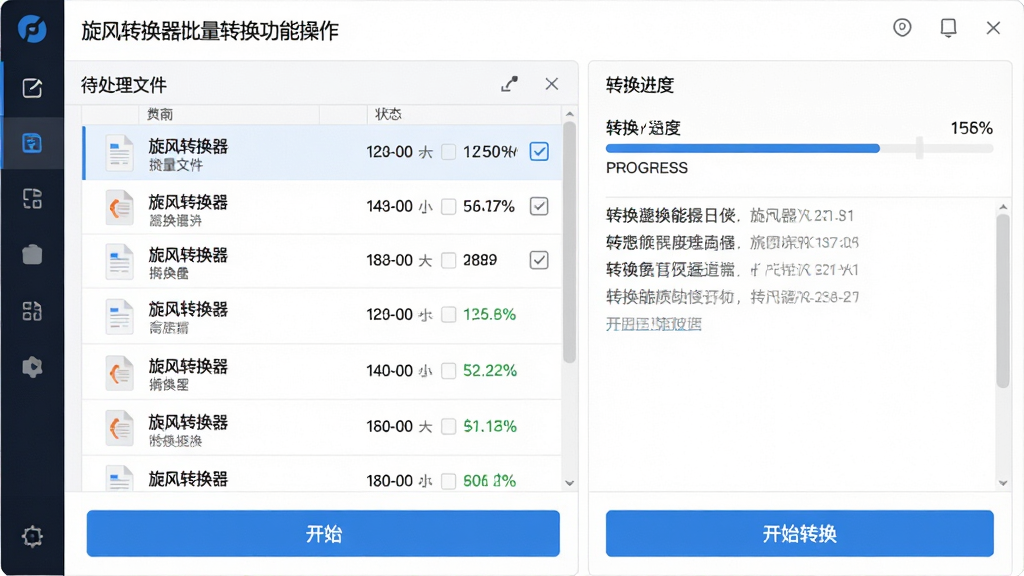Open settings gear at sidebar bottom
This screenshot has height=576, width=1024.
coord(32,537)
